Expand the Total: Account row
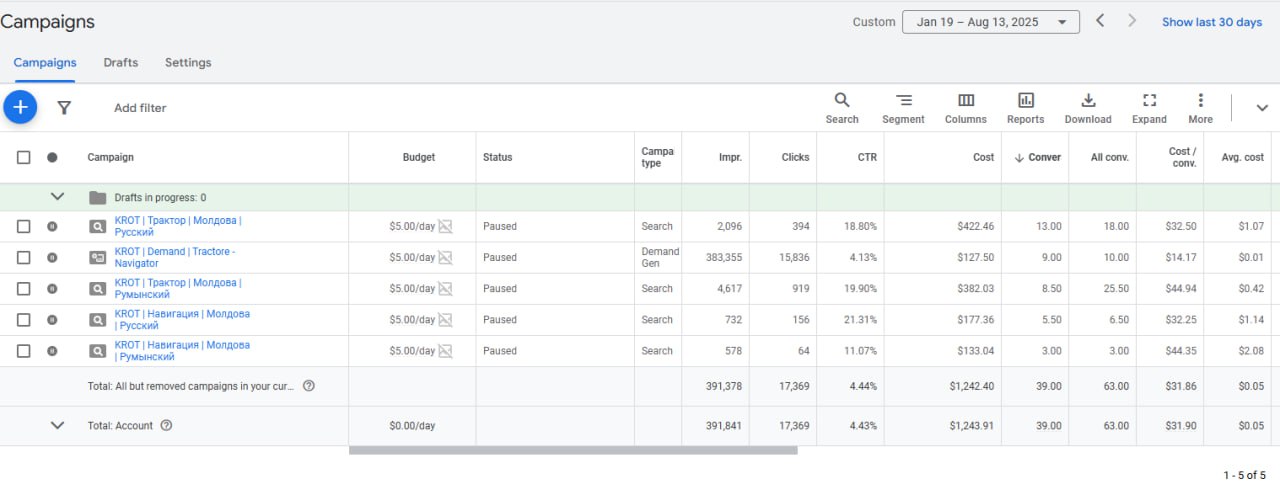This screenshot has width=1280, height=495. [x=57, y=425]
